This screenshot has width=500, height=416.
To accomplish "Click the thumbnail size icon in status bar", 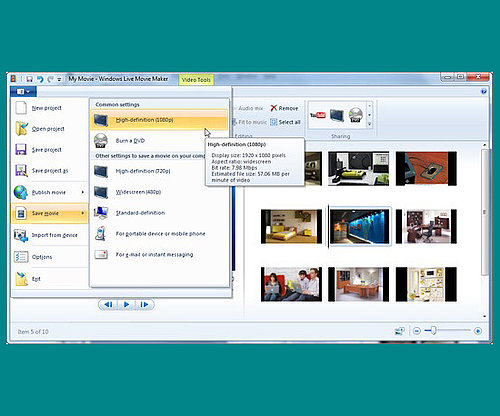I will coord(399,331).
